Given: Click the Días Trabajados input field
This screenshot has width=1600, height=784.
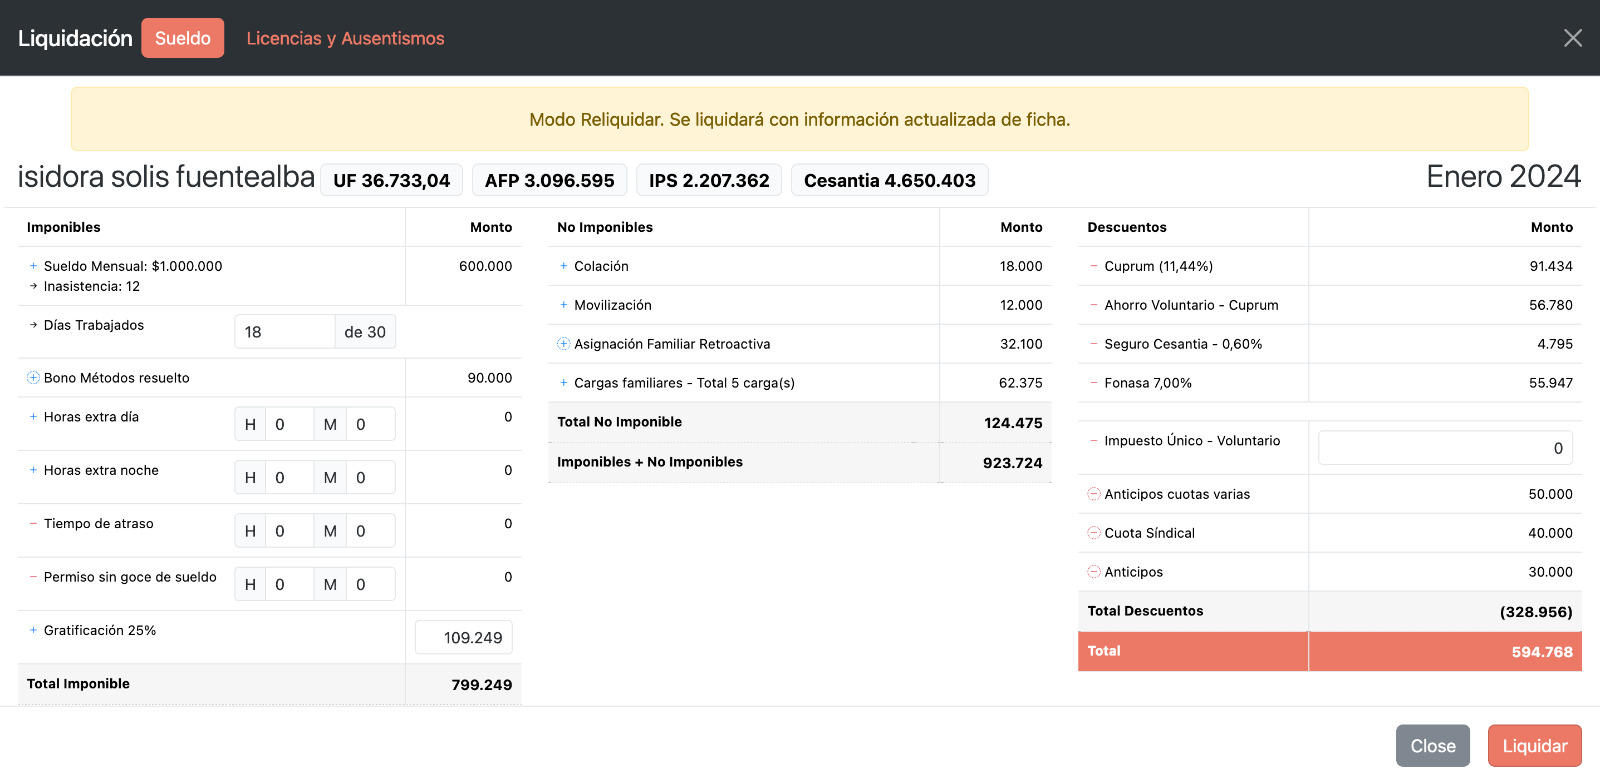Looking at the screenshot, I should point(284,332).
